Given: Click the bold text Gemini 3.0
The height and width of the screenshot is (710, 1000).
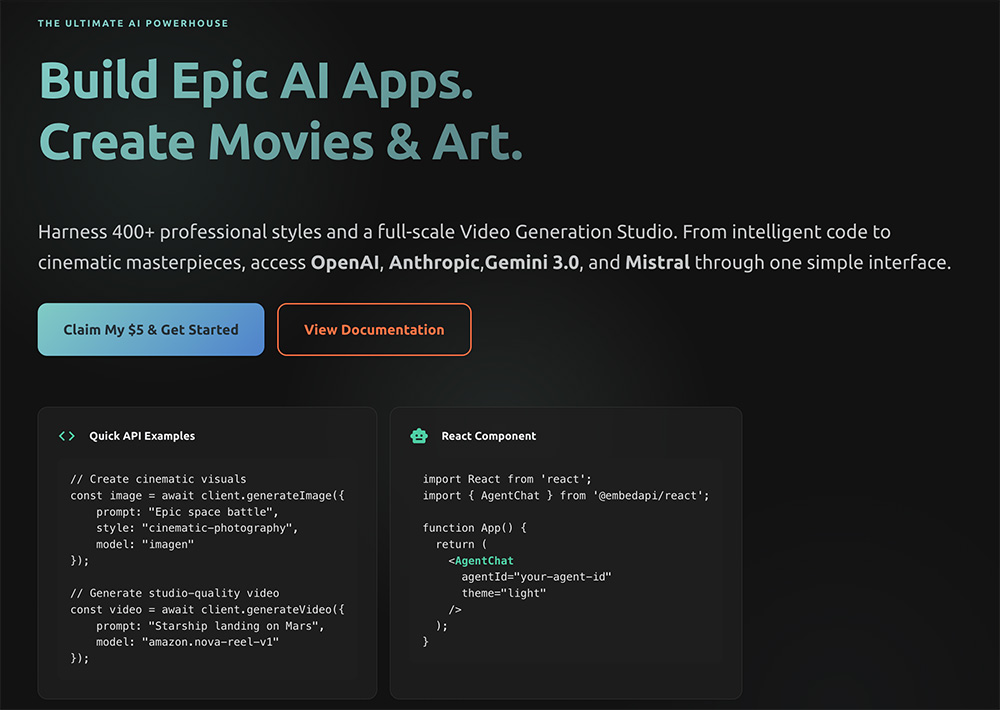Looking at the screenshot, I should click(532, 262).
